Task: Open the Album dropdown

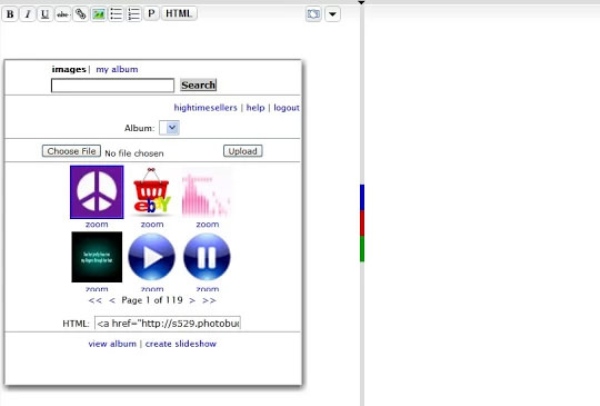Action: coord(170,128)
